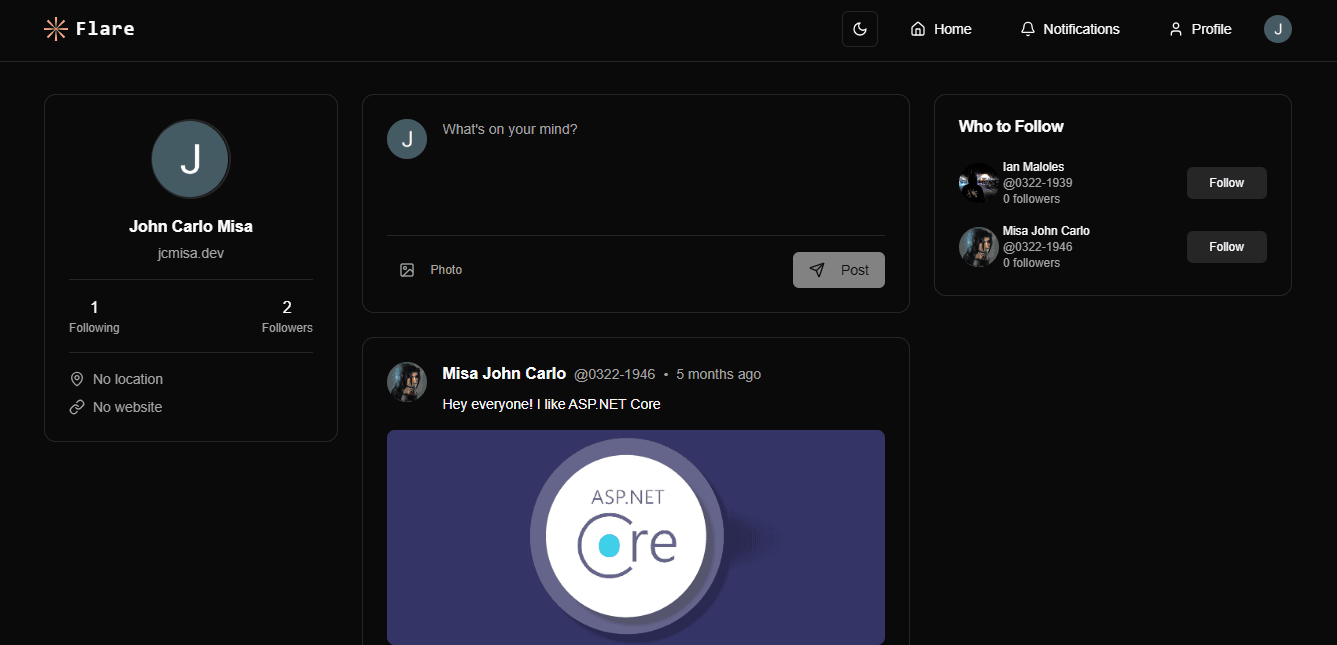Follow Ian Maloles
The height and width of the screenshot is (645, 1337).
point(1227,183)
